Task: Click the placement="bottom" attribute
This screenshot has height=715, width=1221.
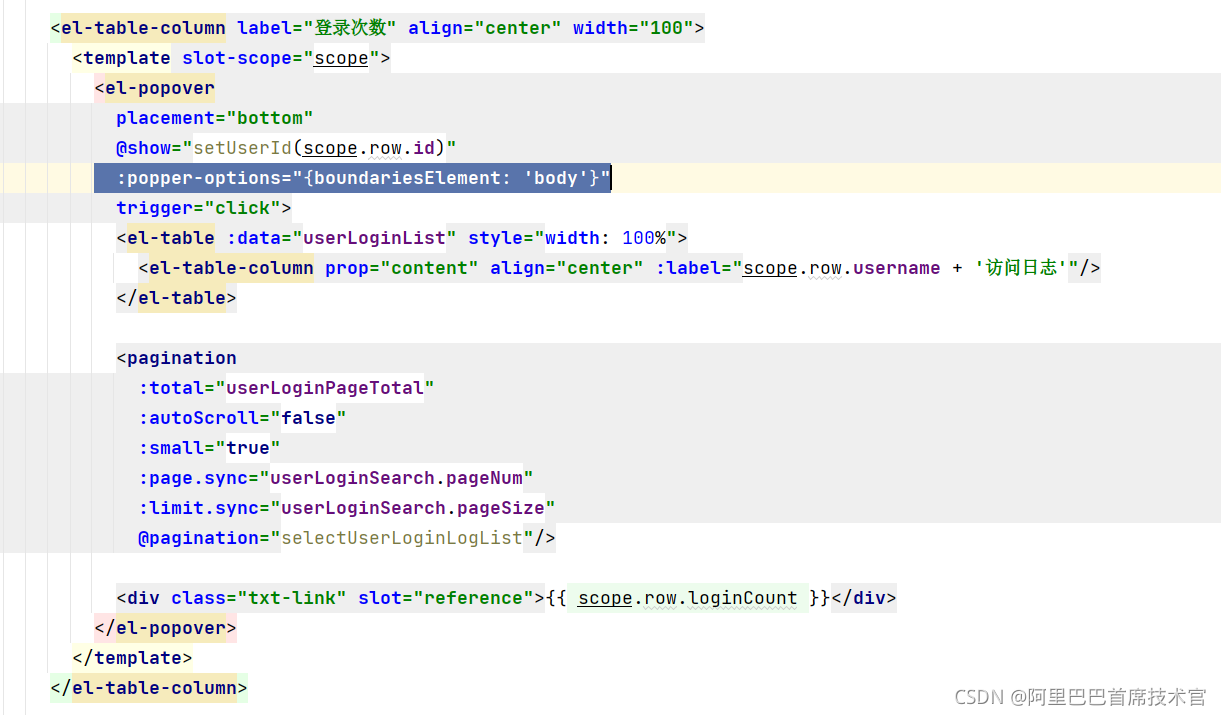Action: point(214,118)
